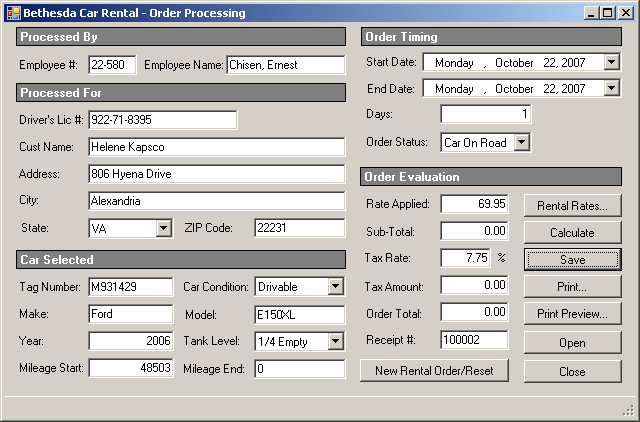Viewport: 640px width, 422px height.
Task: Click the Close button at bottom right
Action: click(x=573, y=371)
